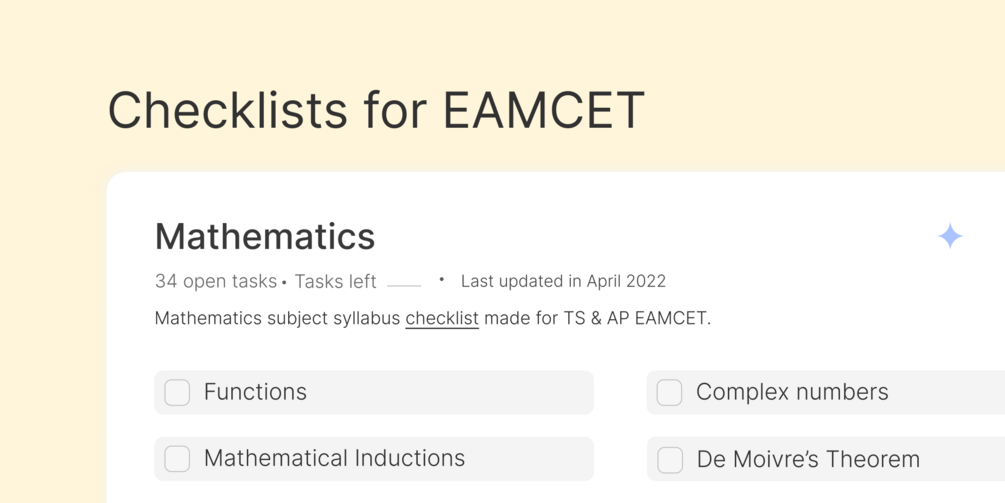Click the 34 open tasks counter
This screenshot has height=503, width=1005.
(x=215, y=281)
